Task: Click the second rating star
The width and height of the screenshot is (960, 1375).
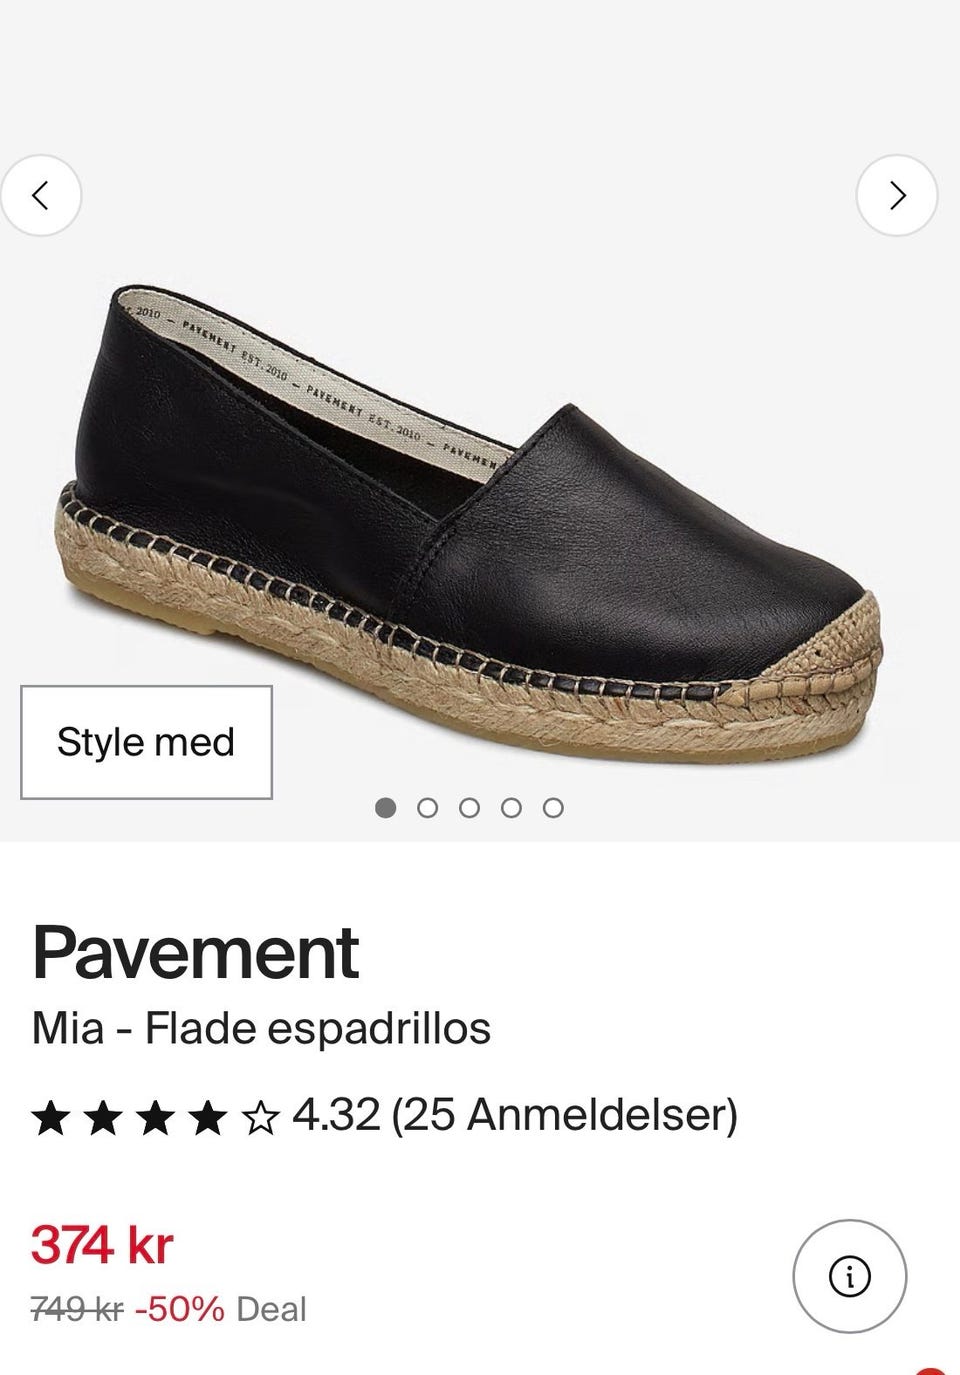Action: point(103,1117)
